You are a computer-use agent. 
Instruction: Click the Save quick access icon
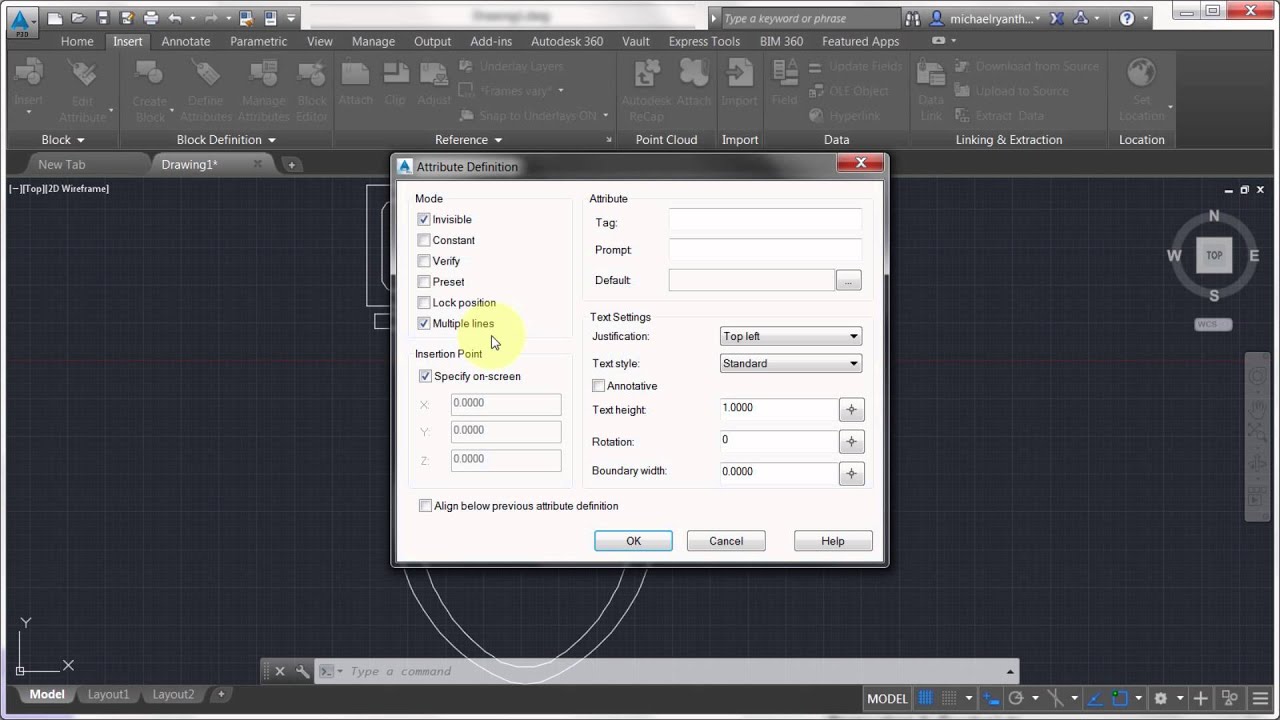[x=103, y=18]
